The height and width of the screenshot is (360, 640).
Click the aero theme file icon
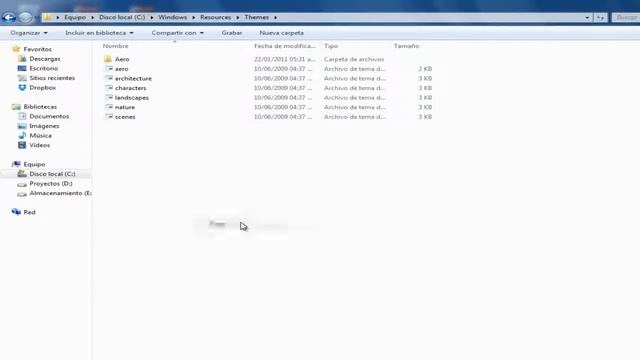click(x=109, y=69)
